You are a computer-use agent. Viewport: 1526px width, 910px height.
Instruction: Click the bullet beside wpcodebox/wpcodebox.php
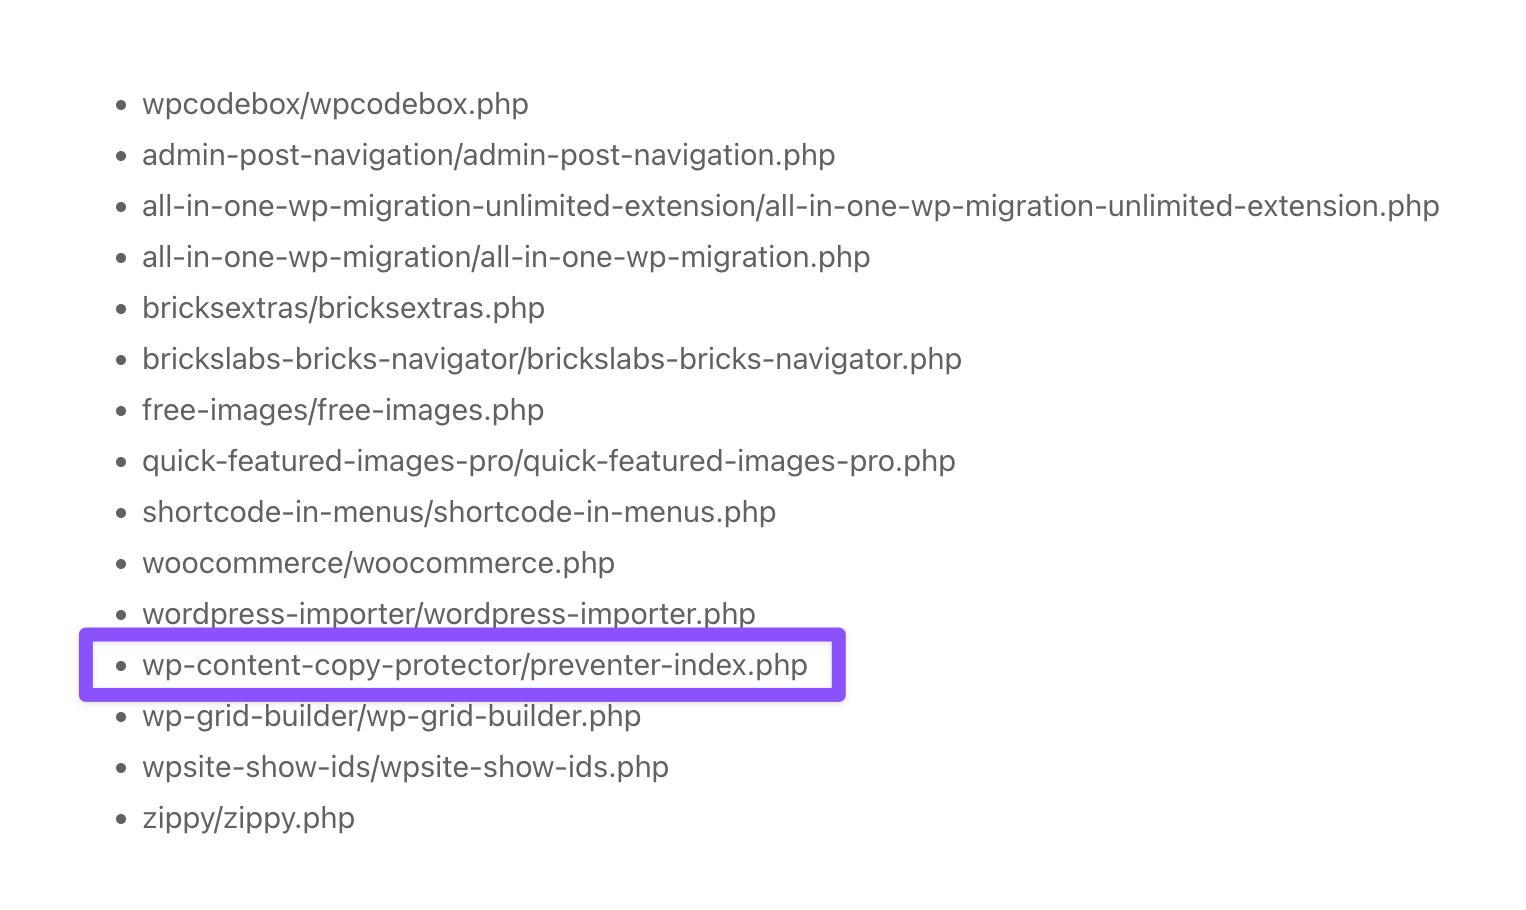tap(121, 105)
